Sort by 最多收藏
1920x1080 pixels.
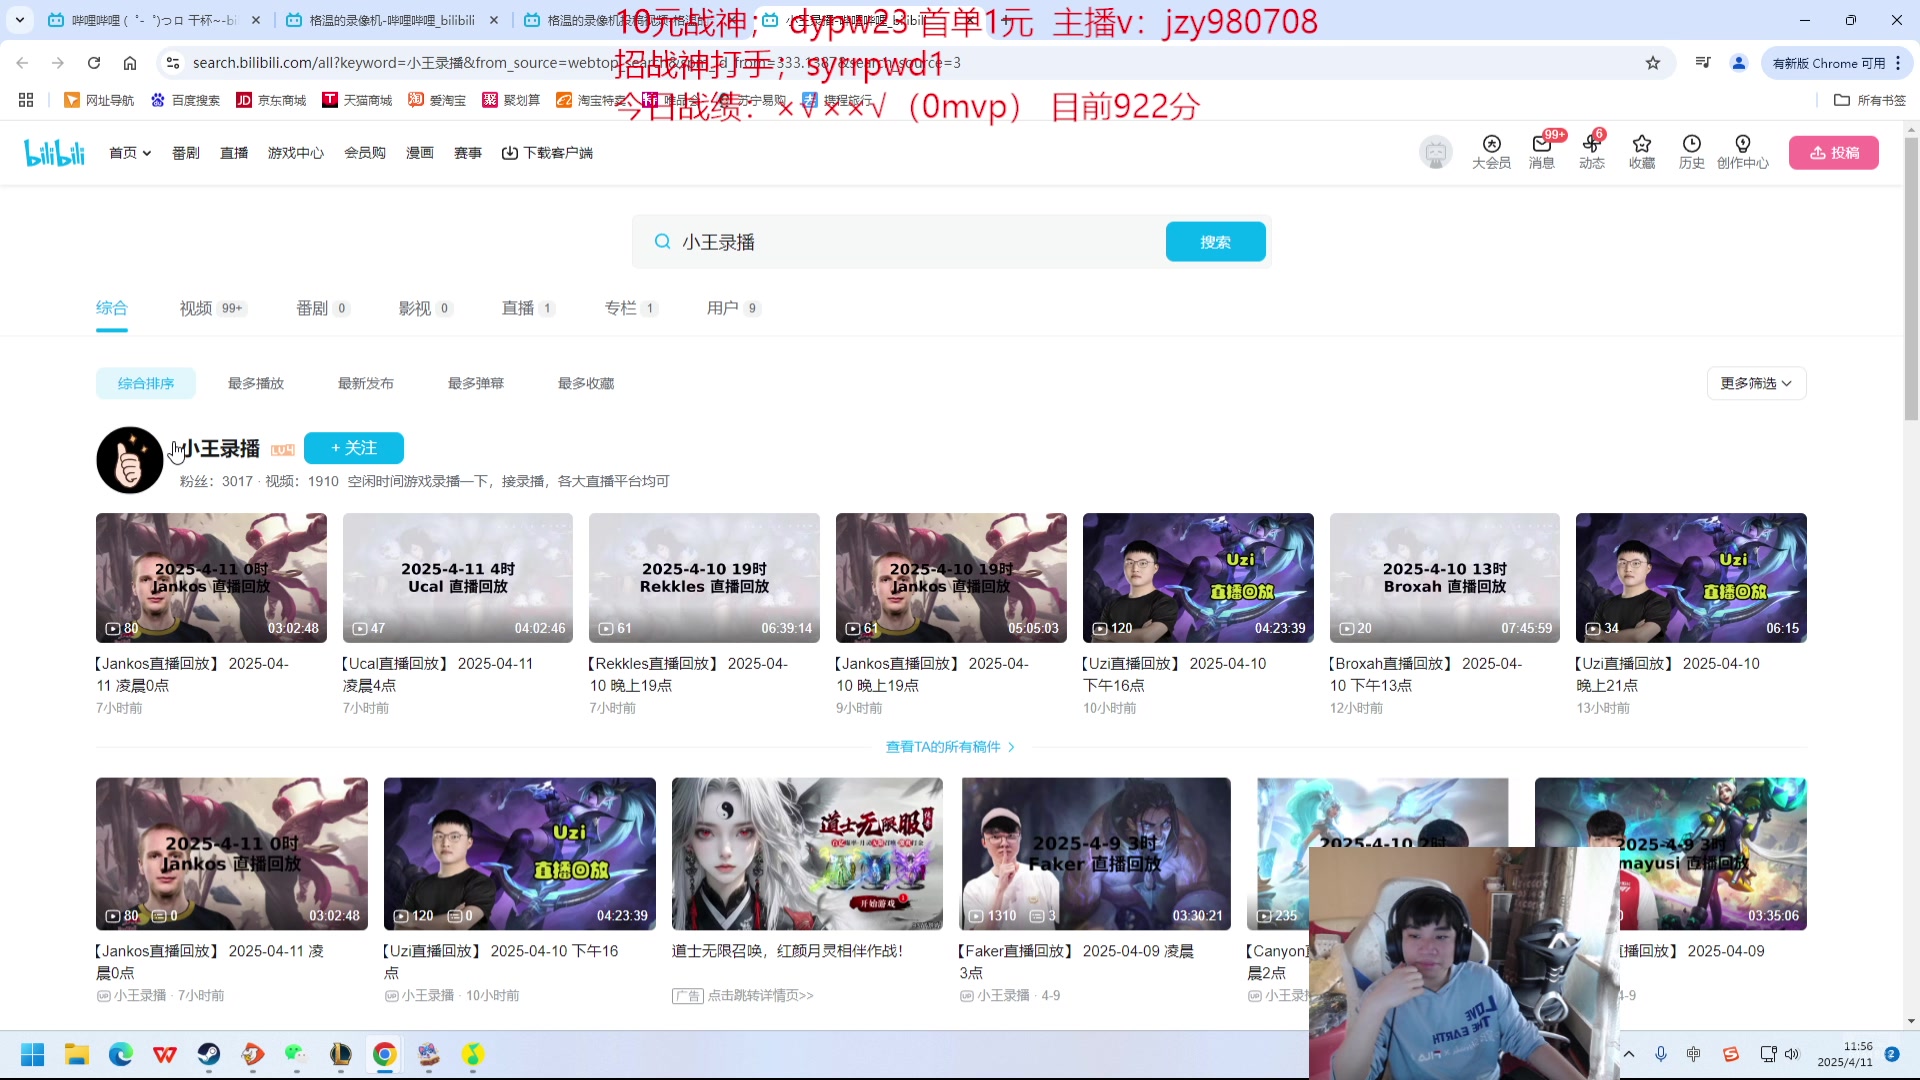(x=586, y=384)
